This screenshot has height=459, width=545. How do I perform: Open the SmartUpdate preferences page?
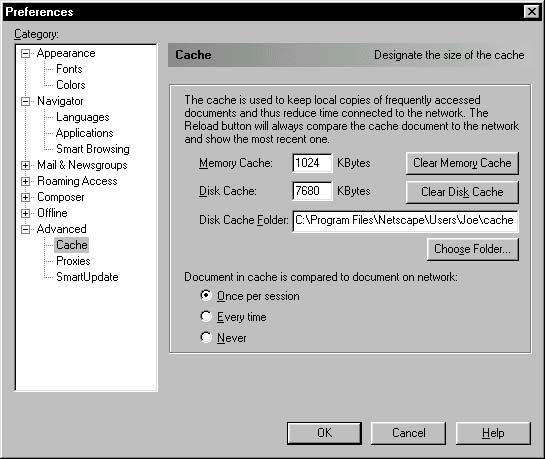(x=87, y=277)
